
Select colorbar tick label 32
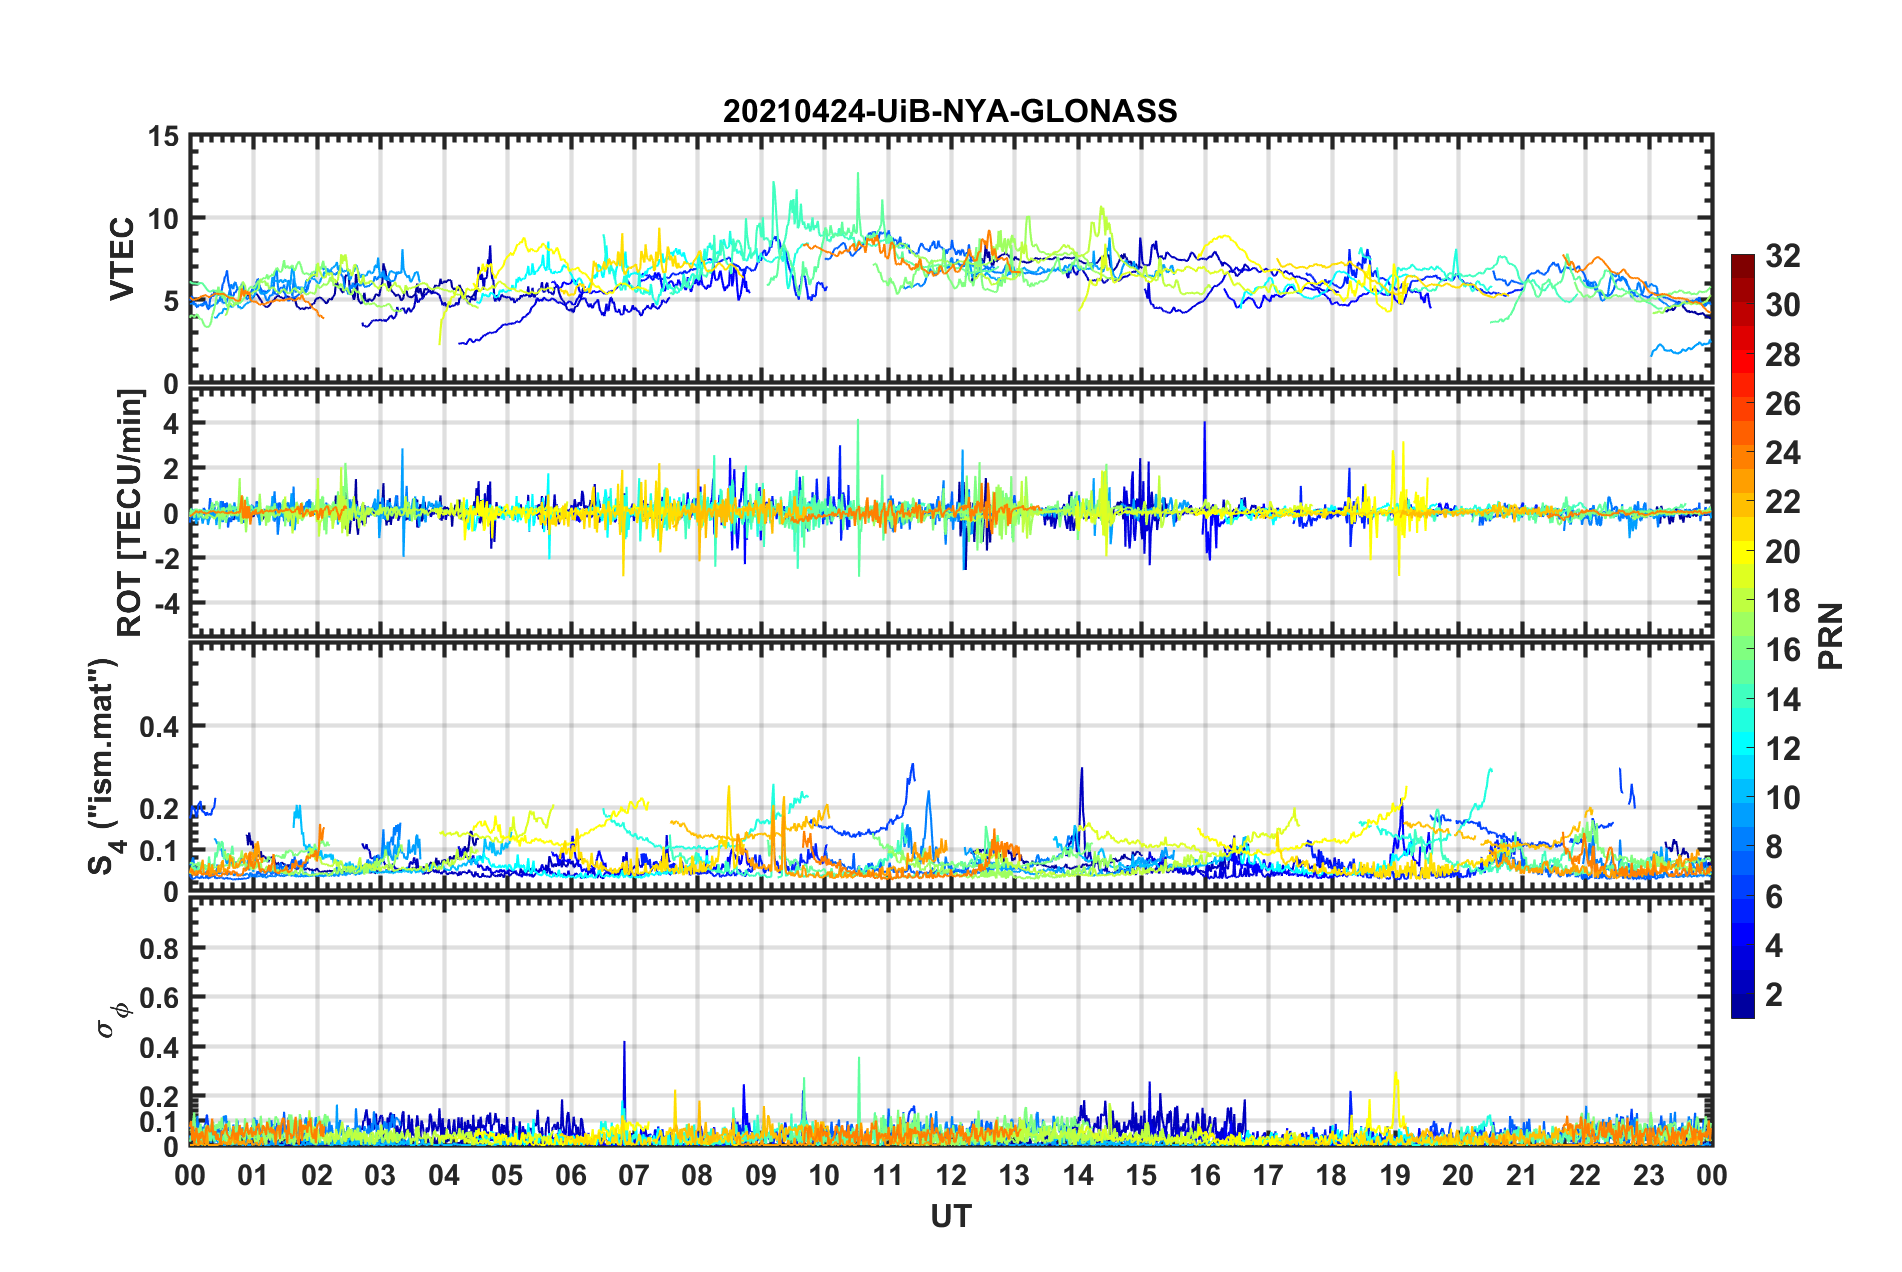click(1783, 256)
